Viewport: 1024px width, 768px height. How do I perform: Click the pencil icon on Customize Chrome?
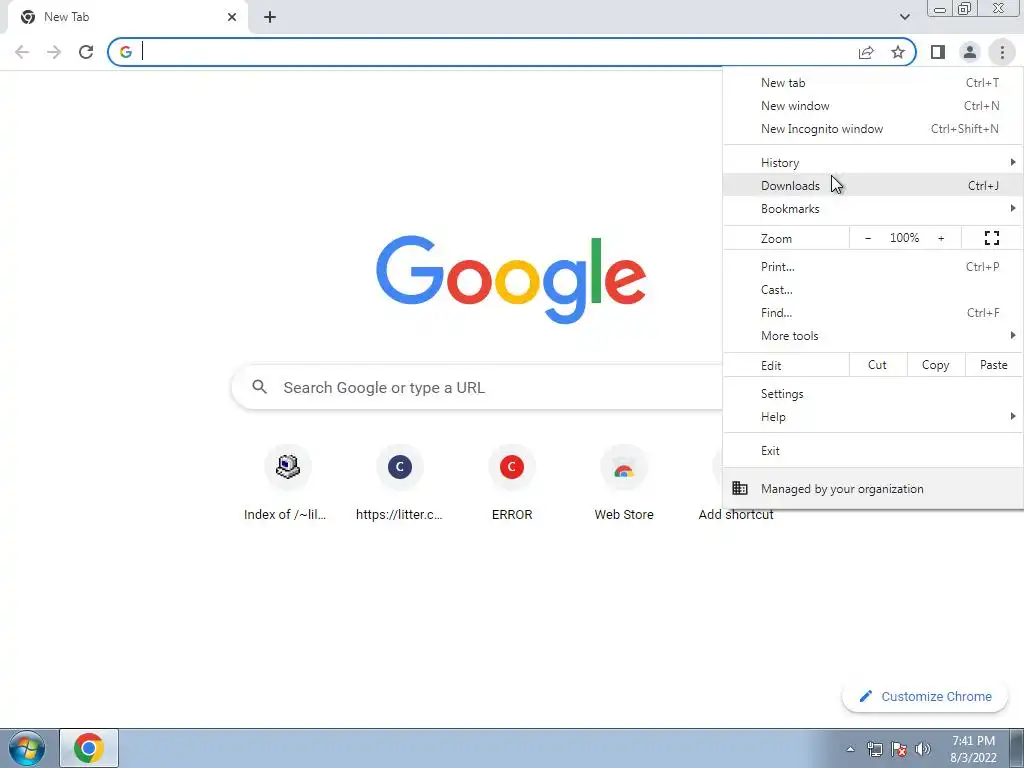[866, 696]
